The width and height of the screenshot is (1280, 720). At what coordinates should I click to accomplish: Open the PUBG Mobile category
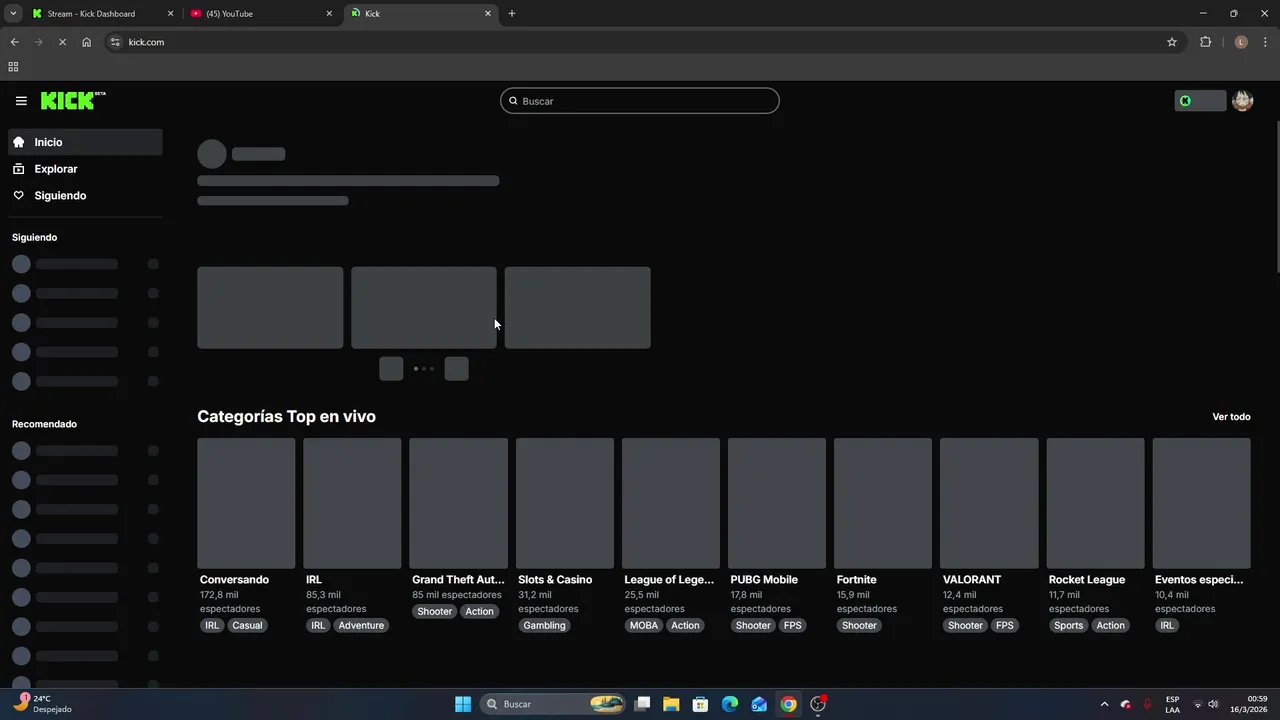(x=764, y=580)
